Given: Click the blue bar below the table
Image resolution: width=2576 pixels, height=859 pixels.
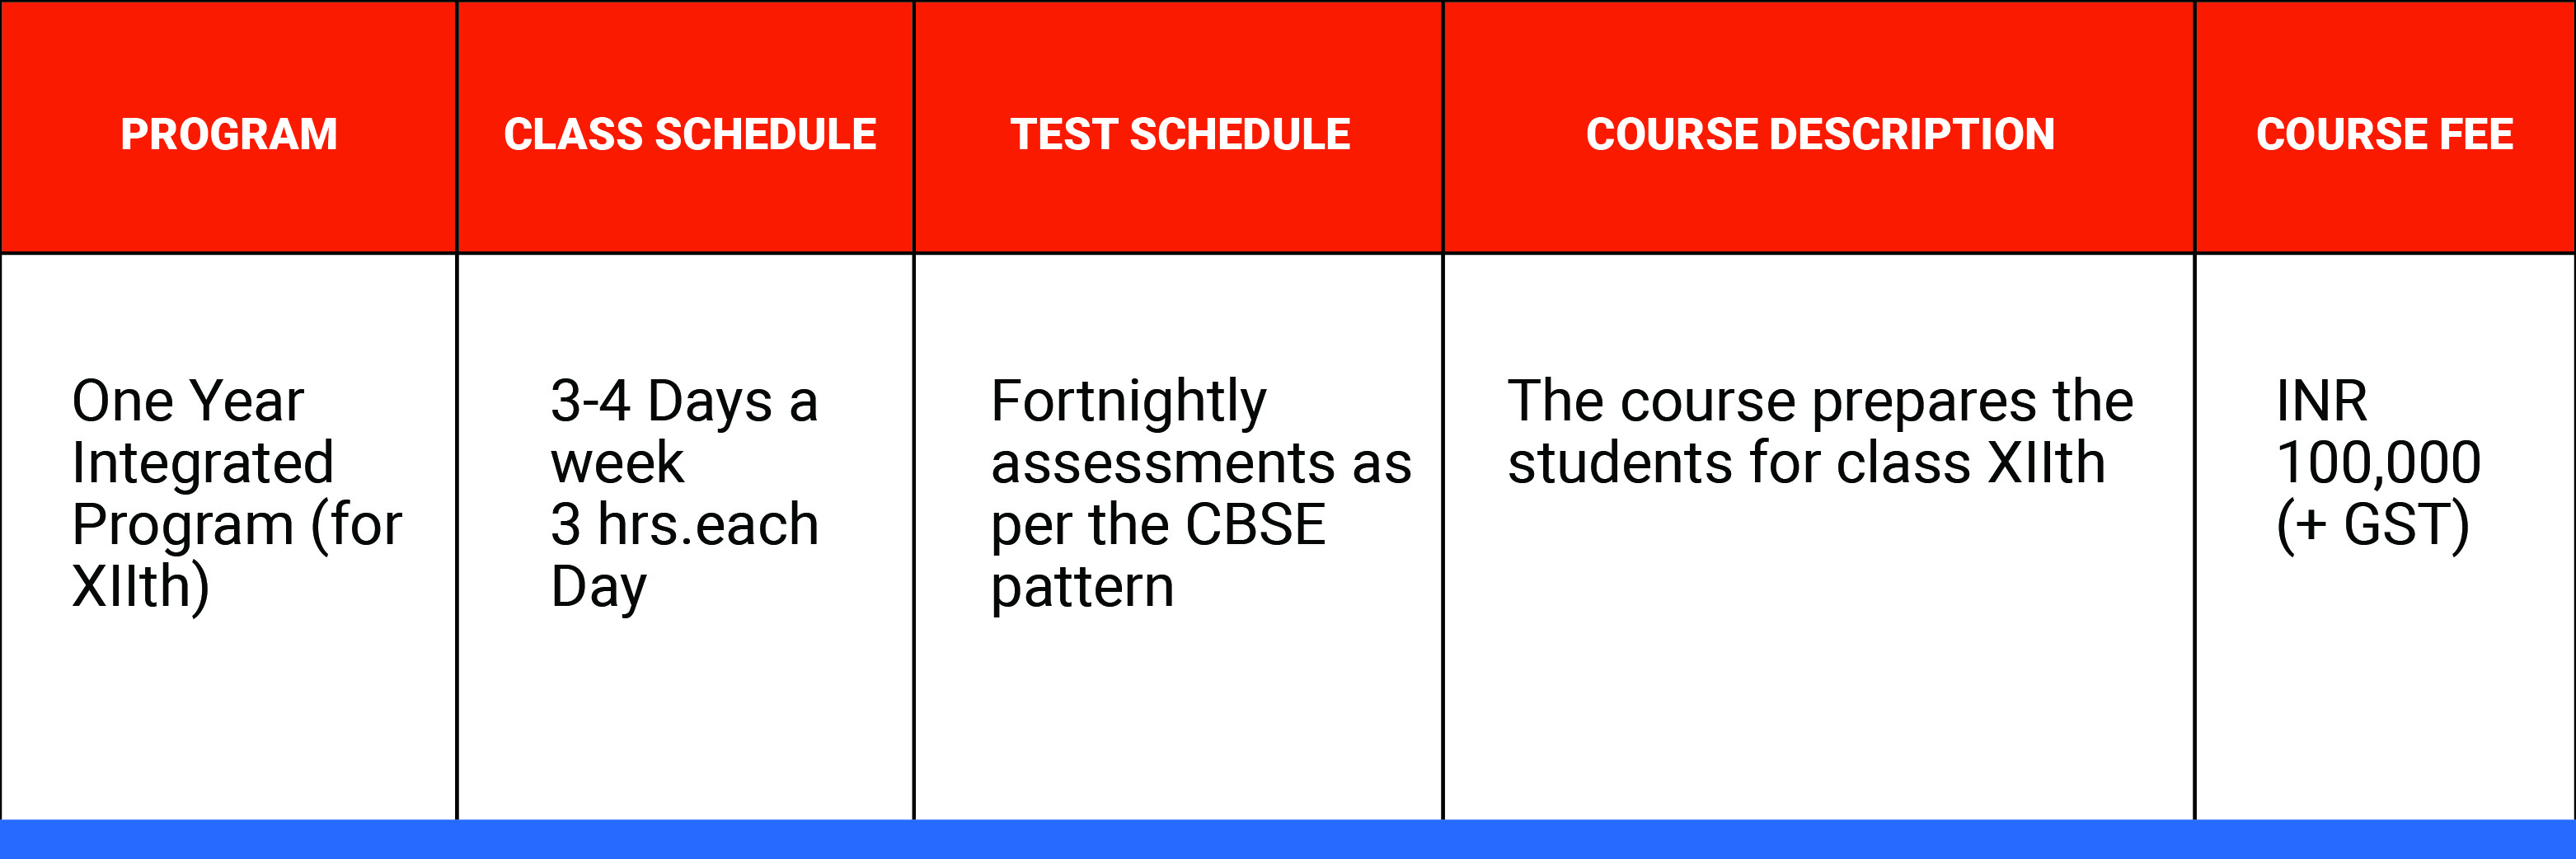Looking at the screenshot, I should pyautogui.click(x=1288, y=839).
